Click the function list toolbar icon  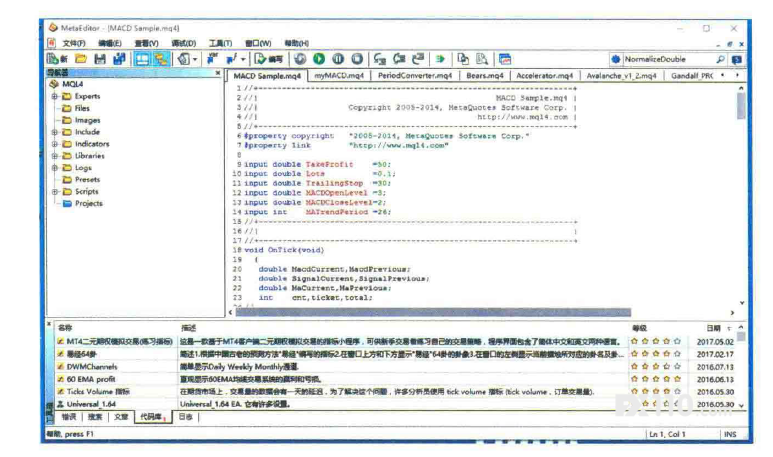pyautogui.click(x=232, y=59)
